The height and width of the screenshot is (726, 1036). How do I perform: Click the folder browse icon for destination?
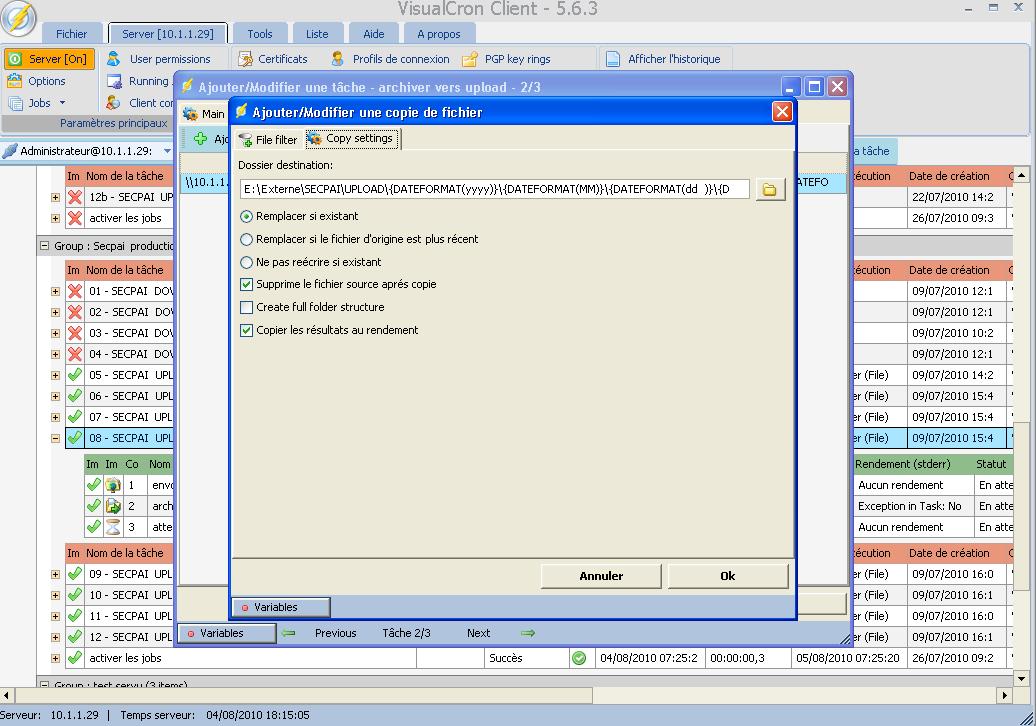pos(769,189)
